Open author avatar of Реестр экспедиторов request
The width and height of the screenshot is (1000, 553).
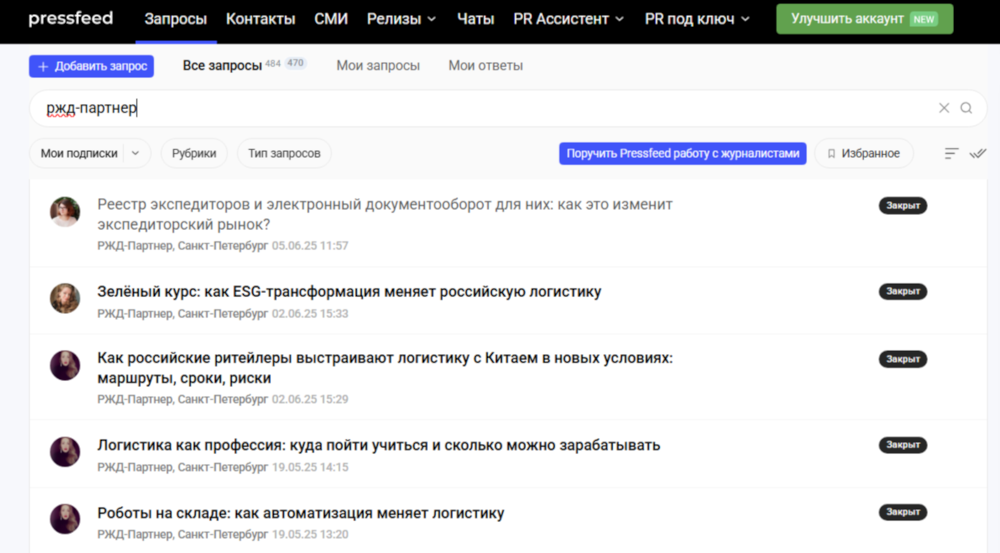tap(65, 212)
